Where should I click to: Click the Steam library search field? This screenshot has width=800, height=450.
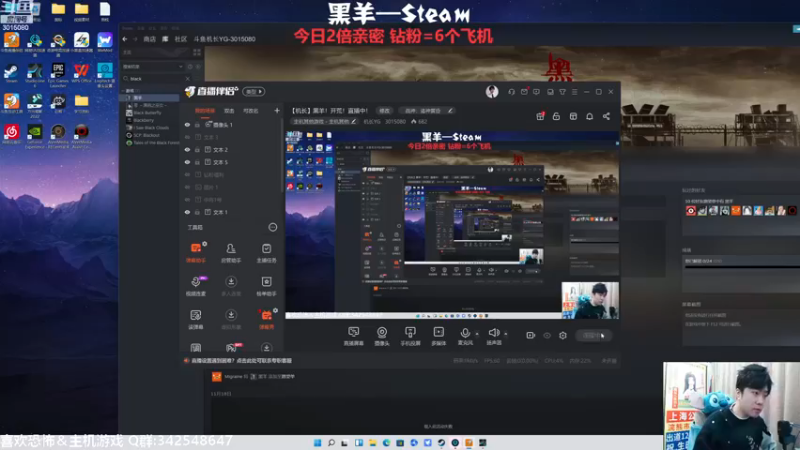[x=156, y=79]
